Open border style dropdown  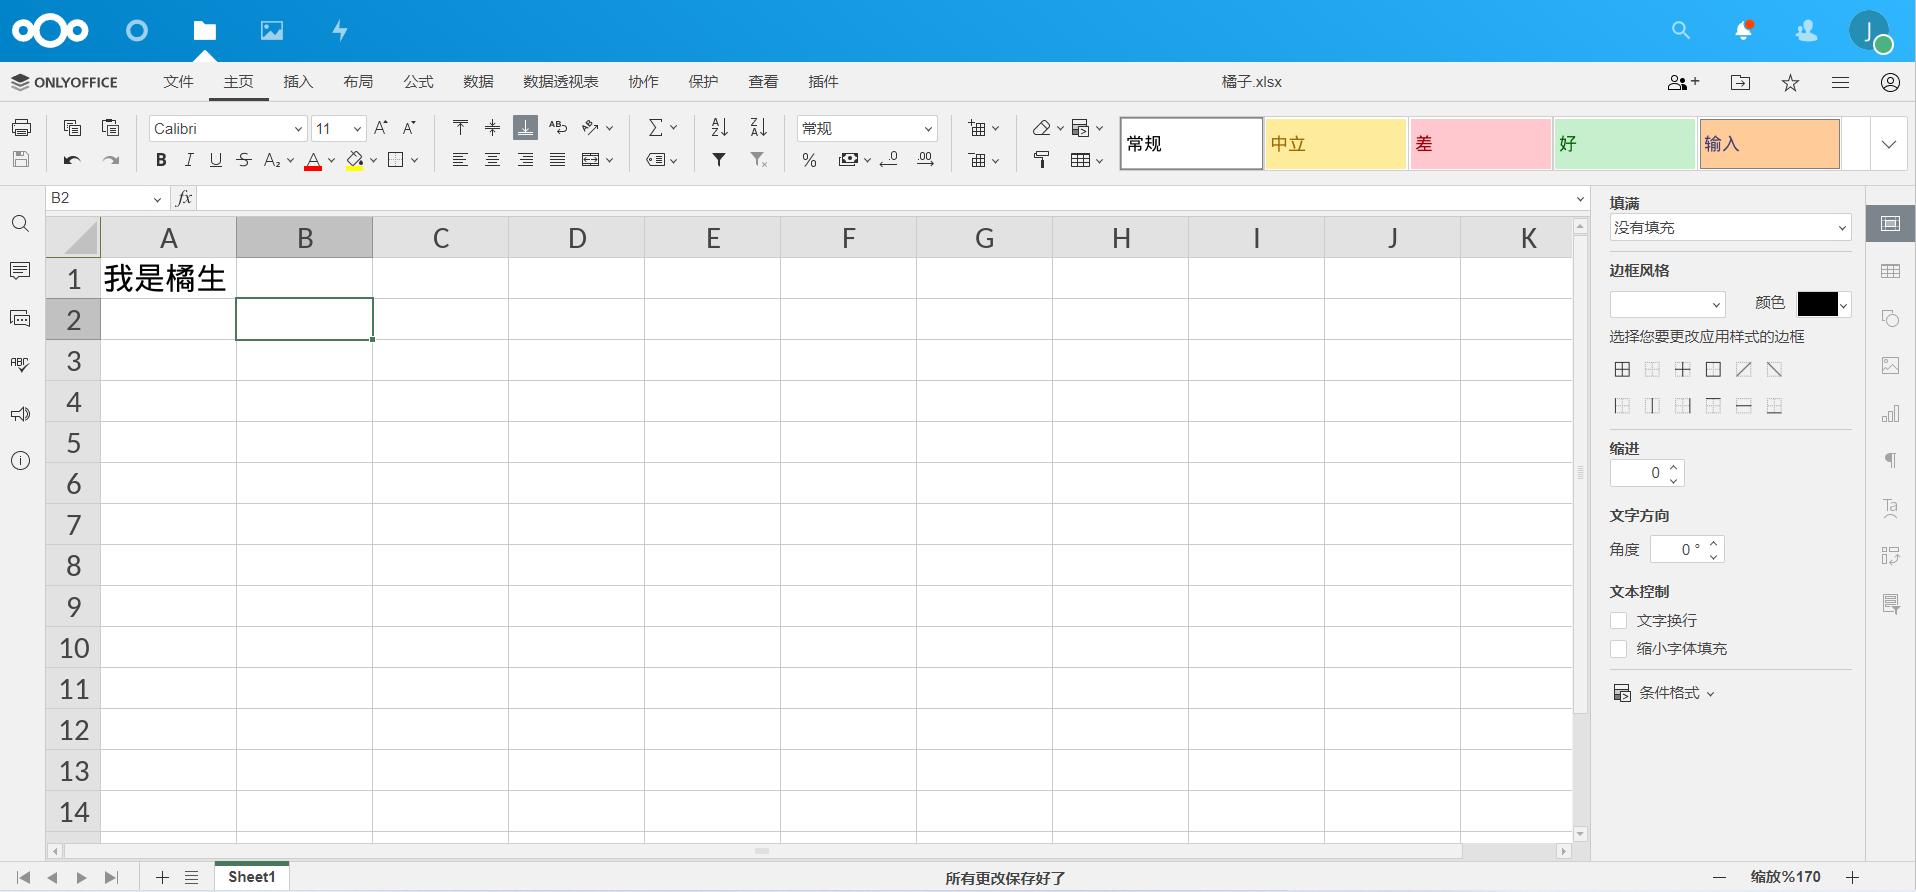click(x=1667, y=304)
